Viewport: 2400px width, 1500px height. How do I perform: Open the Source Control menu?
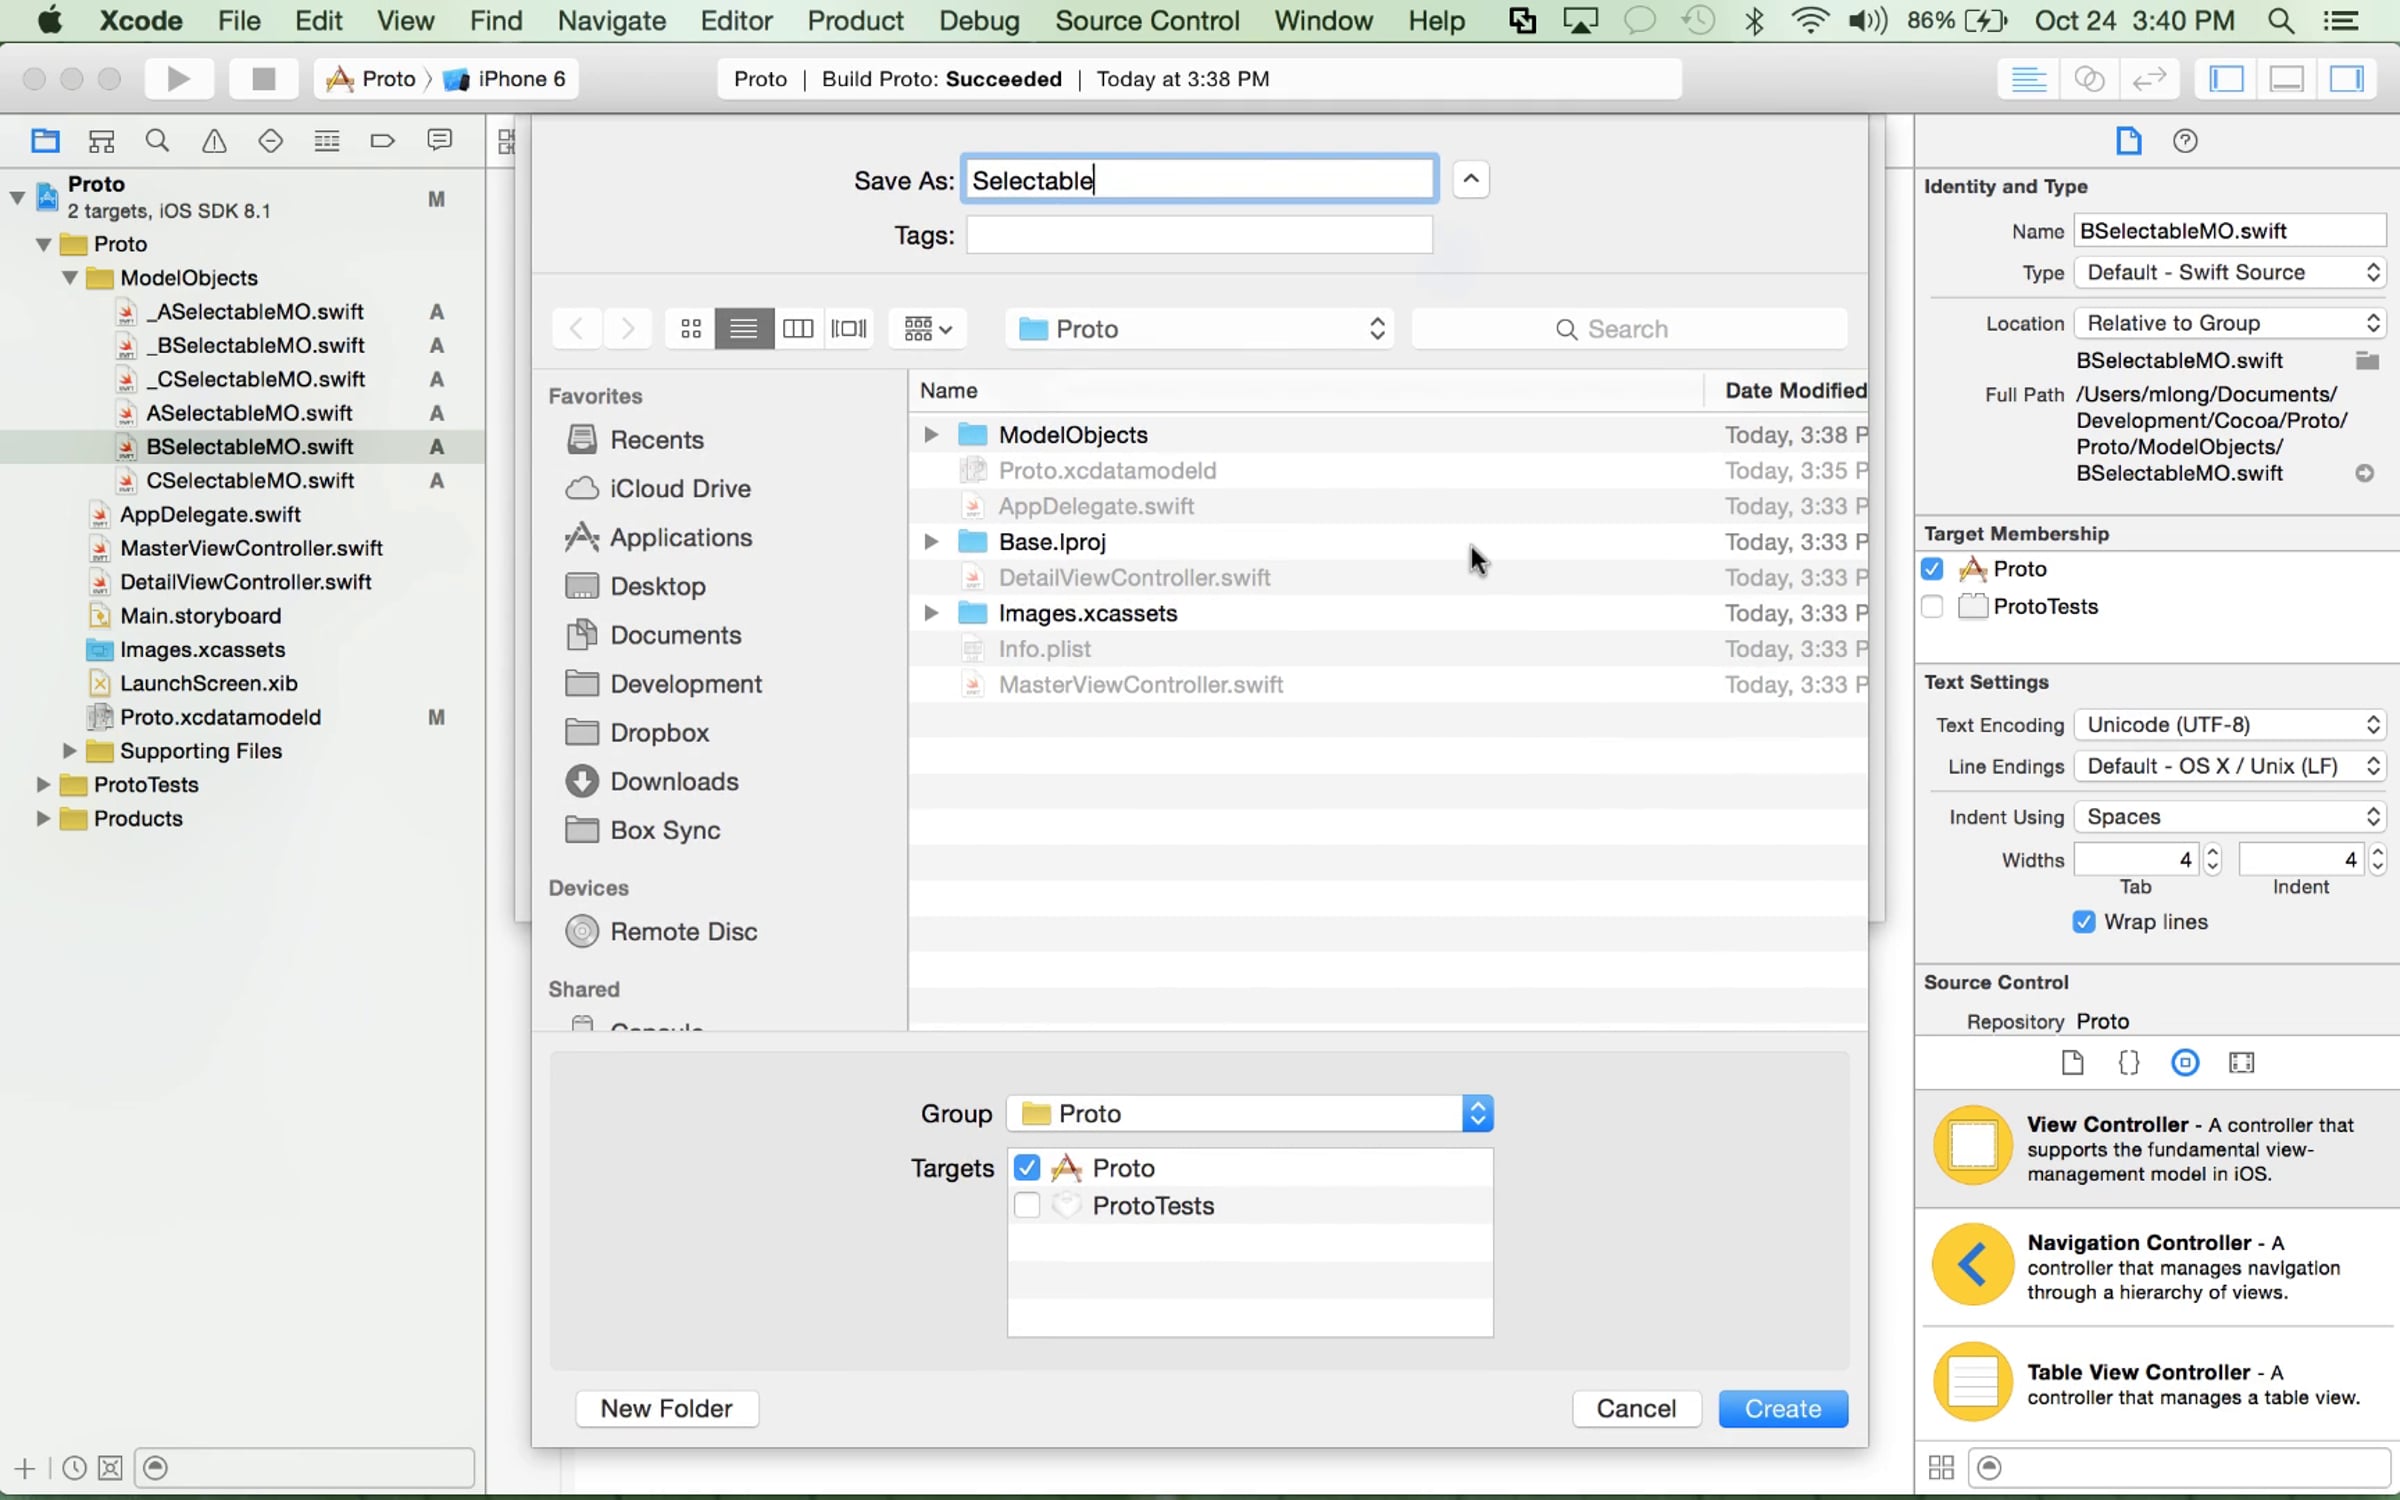[1147, 20]
